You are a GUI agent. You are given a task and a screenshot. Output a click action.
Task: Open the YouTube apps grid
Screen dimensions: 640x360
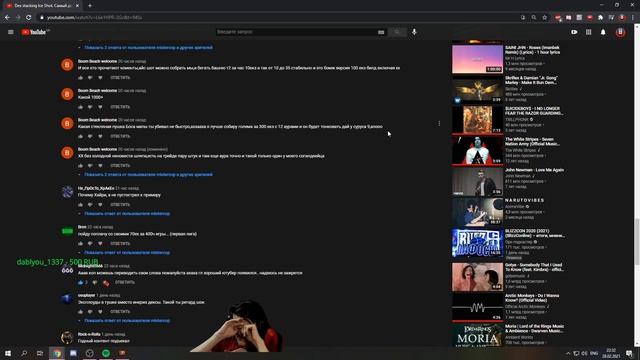click(x=589, y=32)
